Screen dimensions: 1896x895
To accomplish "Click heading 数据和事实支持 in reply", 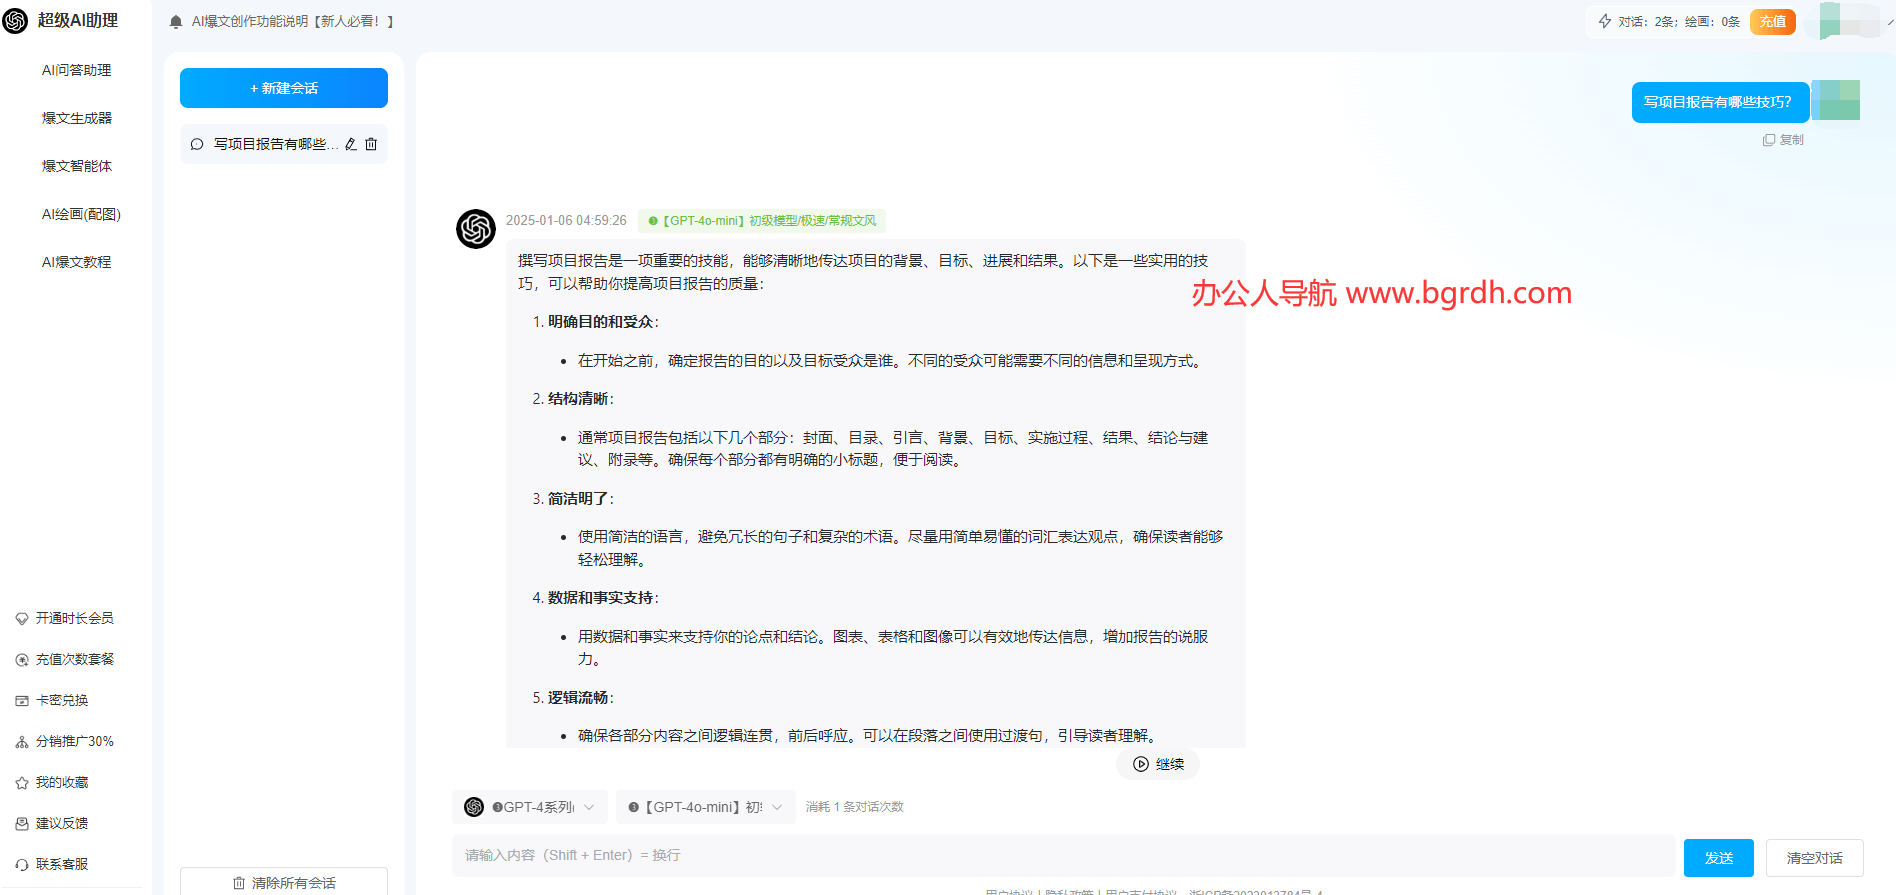I will point(601,598).
